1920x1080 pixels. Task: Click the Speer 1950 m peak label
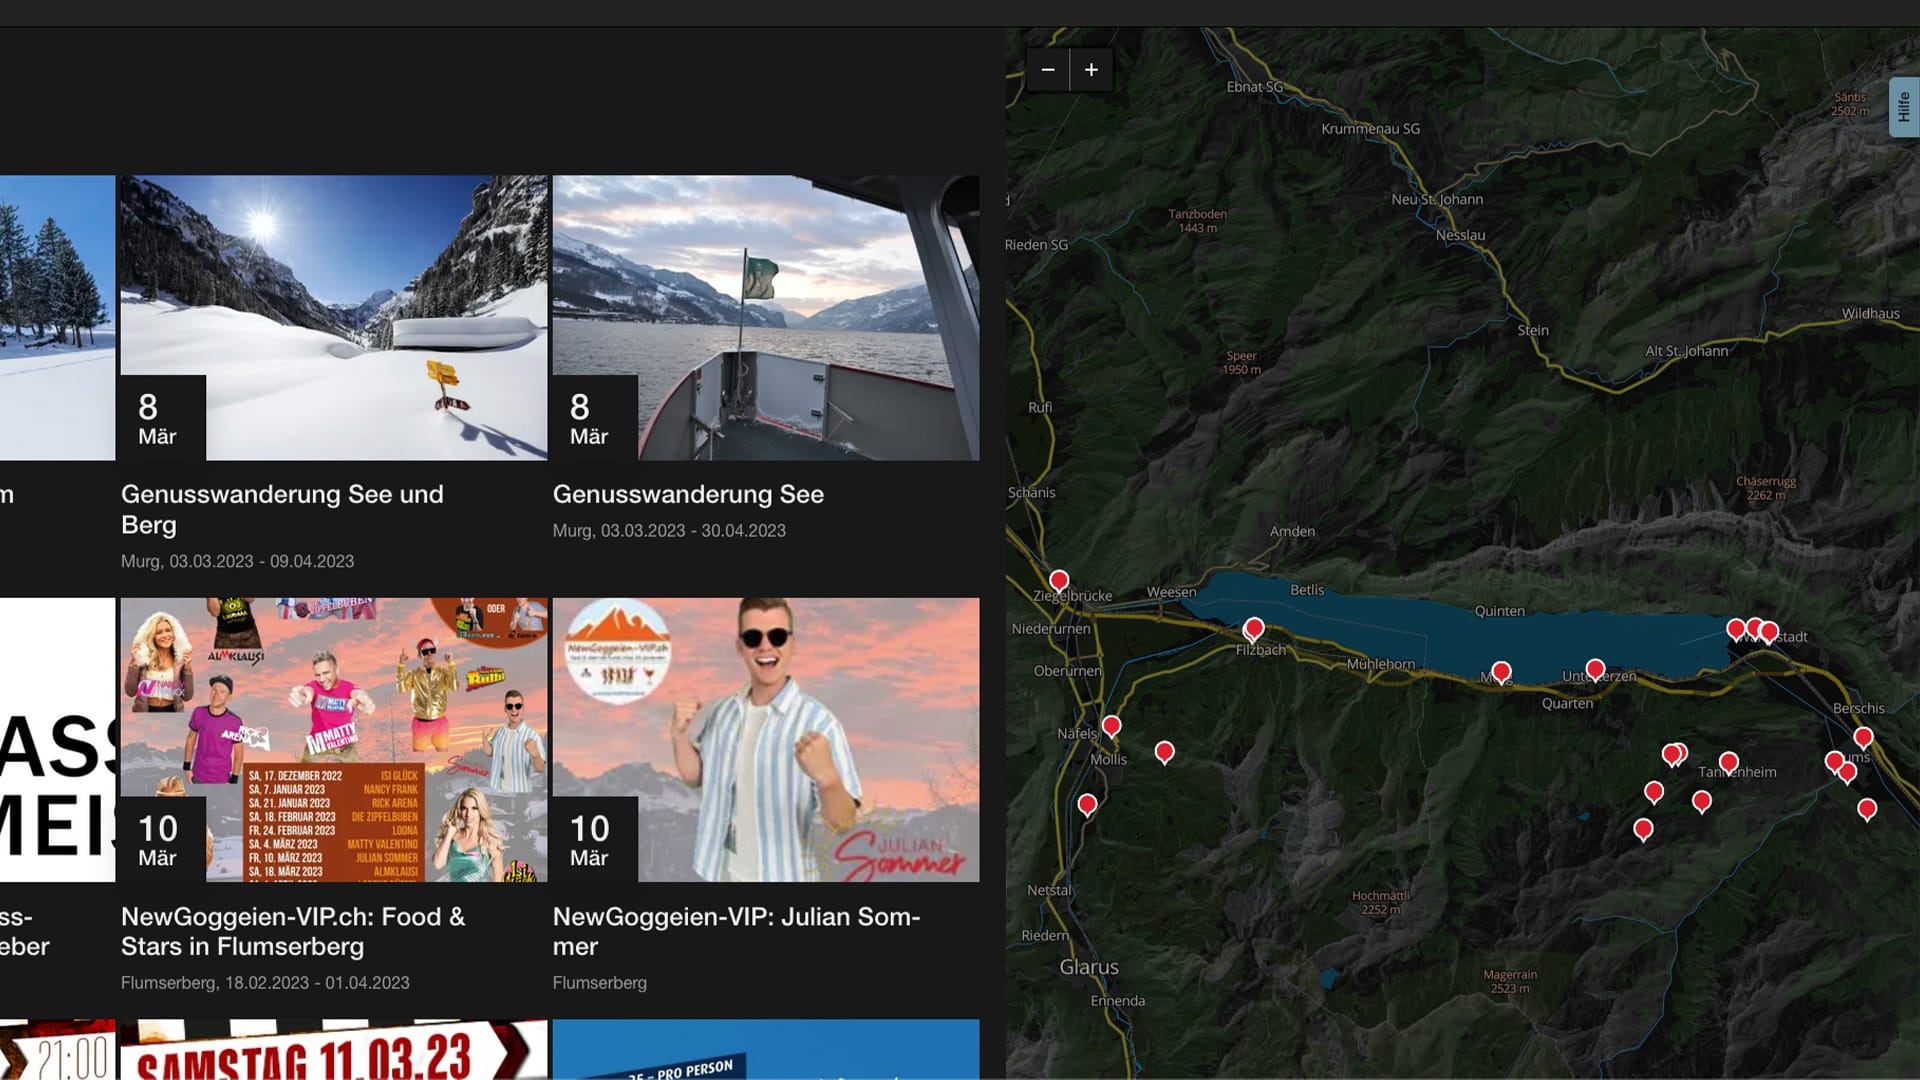tap(1241, 363)
